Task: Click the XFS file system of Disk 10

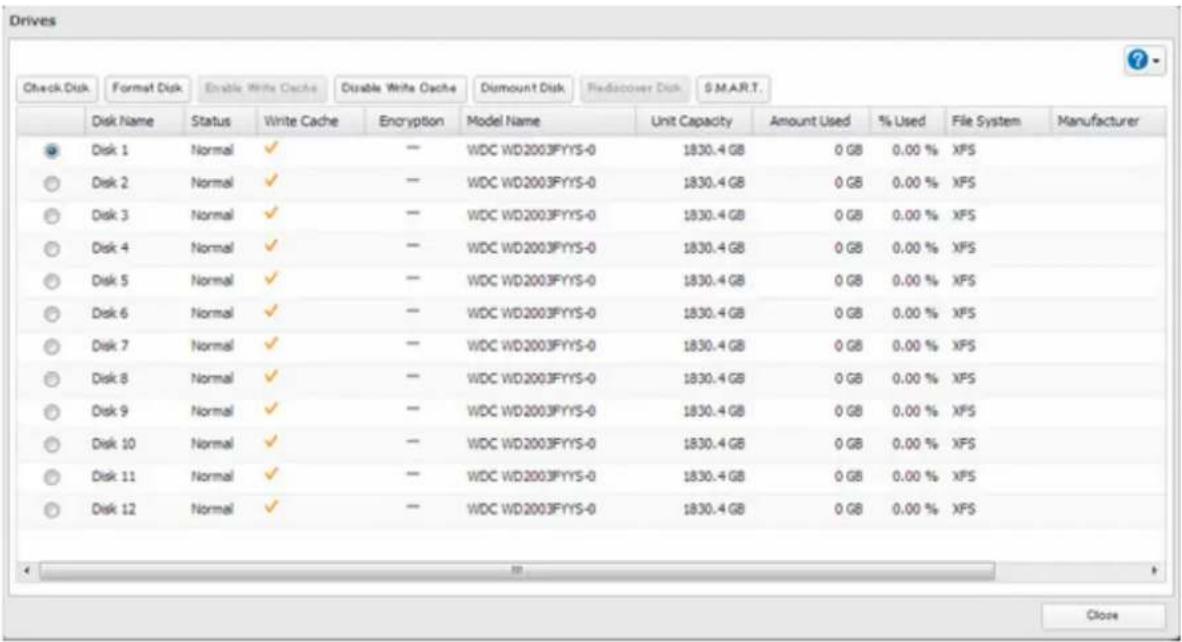Action: click(964, 445)
